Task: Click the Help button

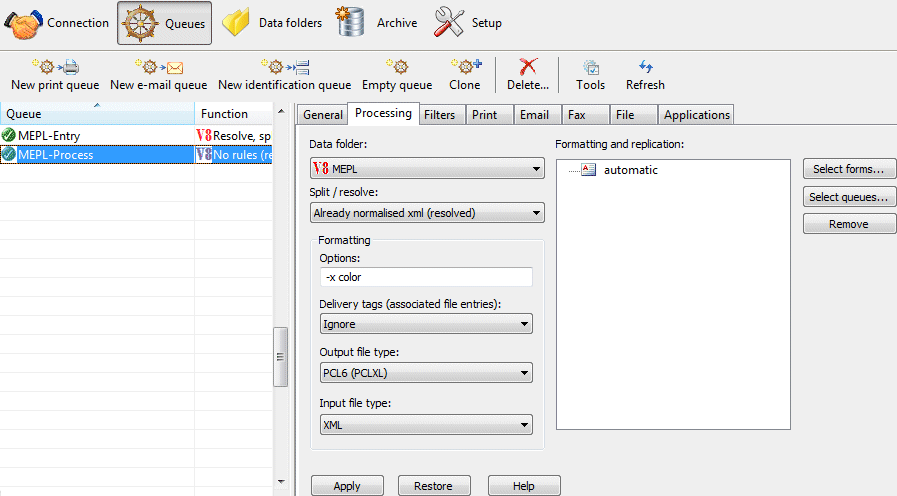Action: [524, 486]
